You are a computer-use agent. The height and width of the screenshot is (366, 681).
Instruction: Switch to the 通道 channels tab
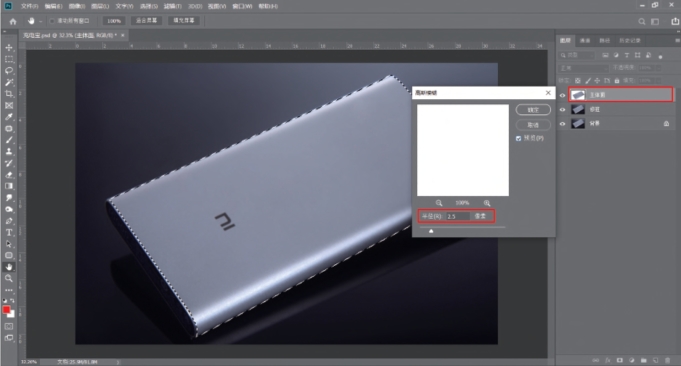click(585, 40)
